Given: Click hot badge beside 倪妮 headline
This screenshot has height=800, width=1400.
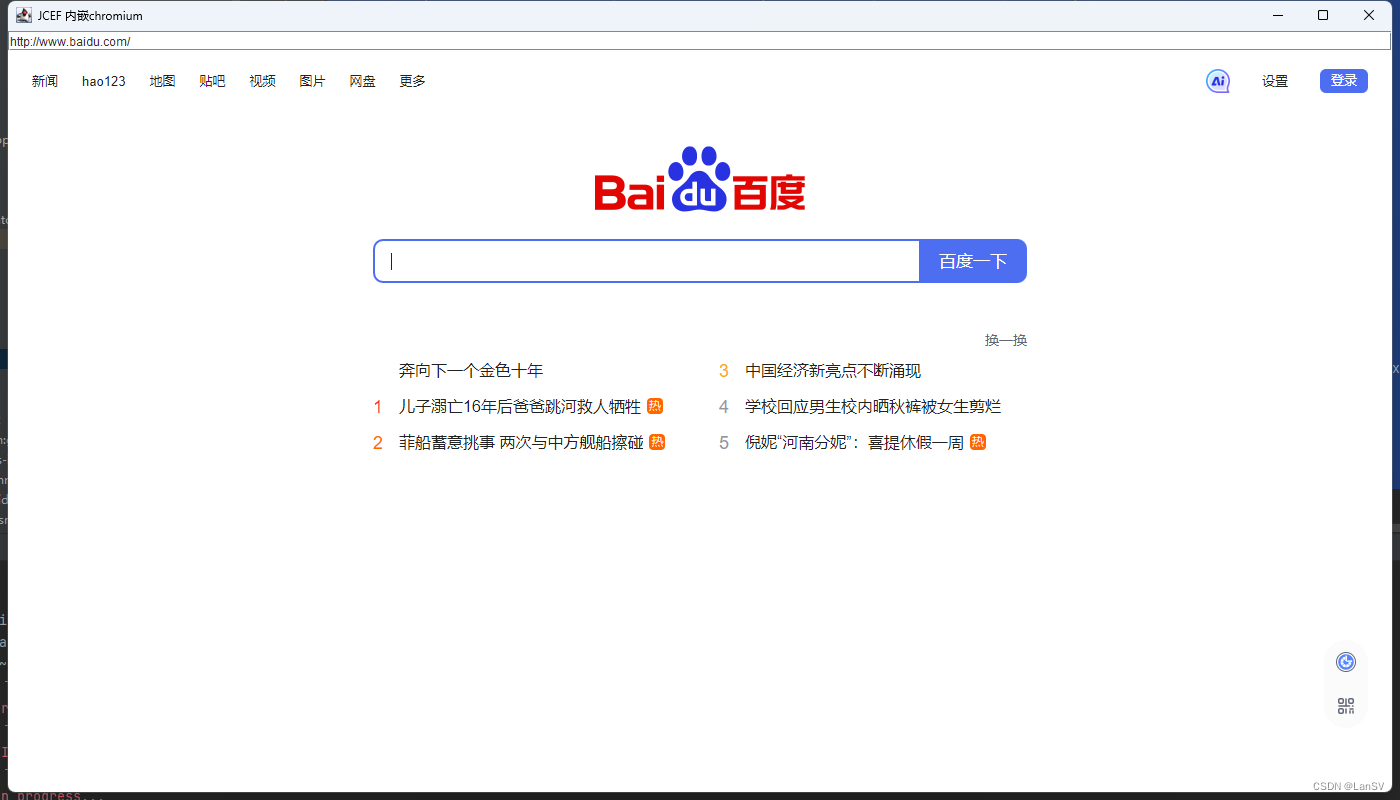Looking at the screenshot, I should coord(978,442).
